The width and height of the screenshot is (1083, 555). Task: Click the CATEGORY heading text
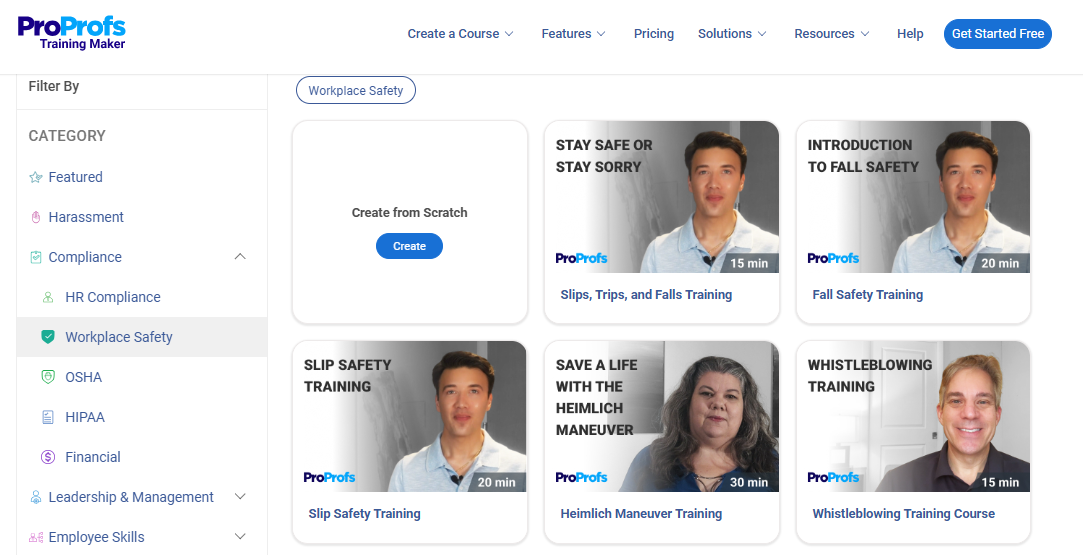pos(67,136)
